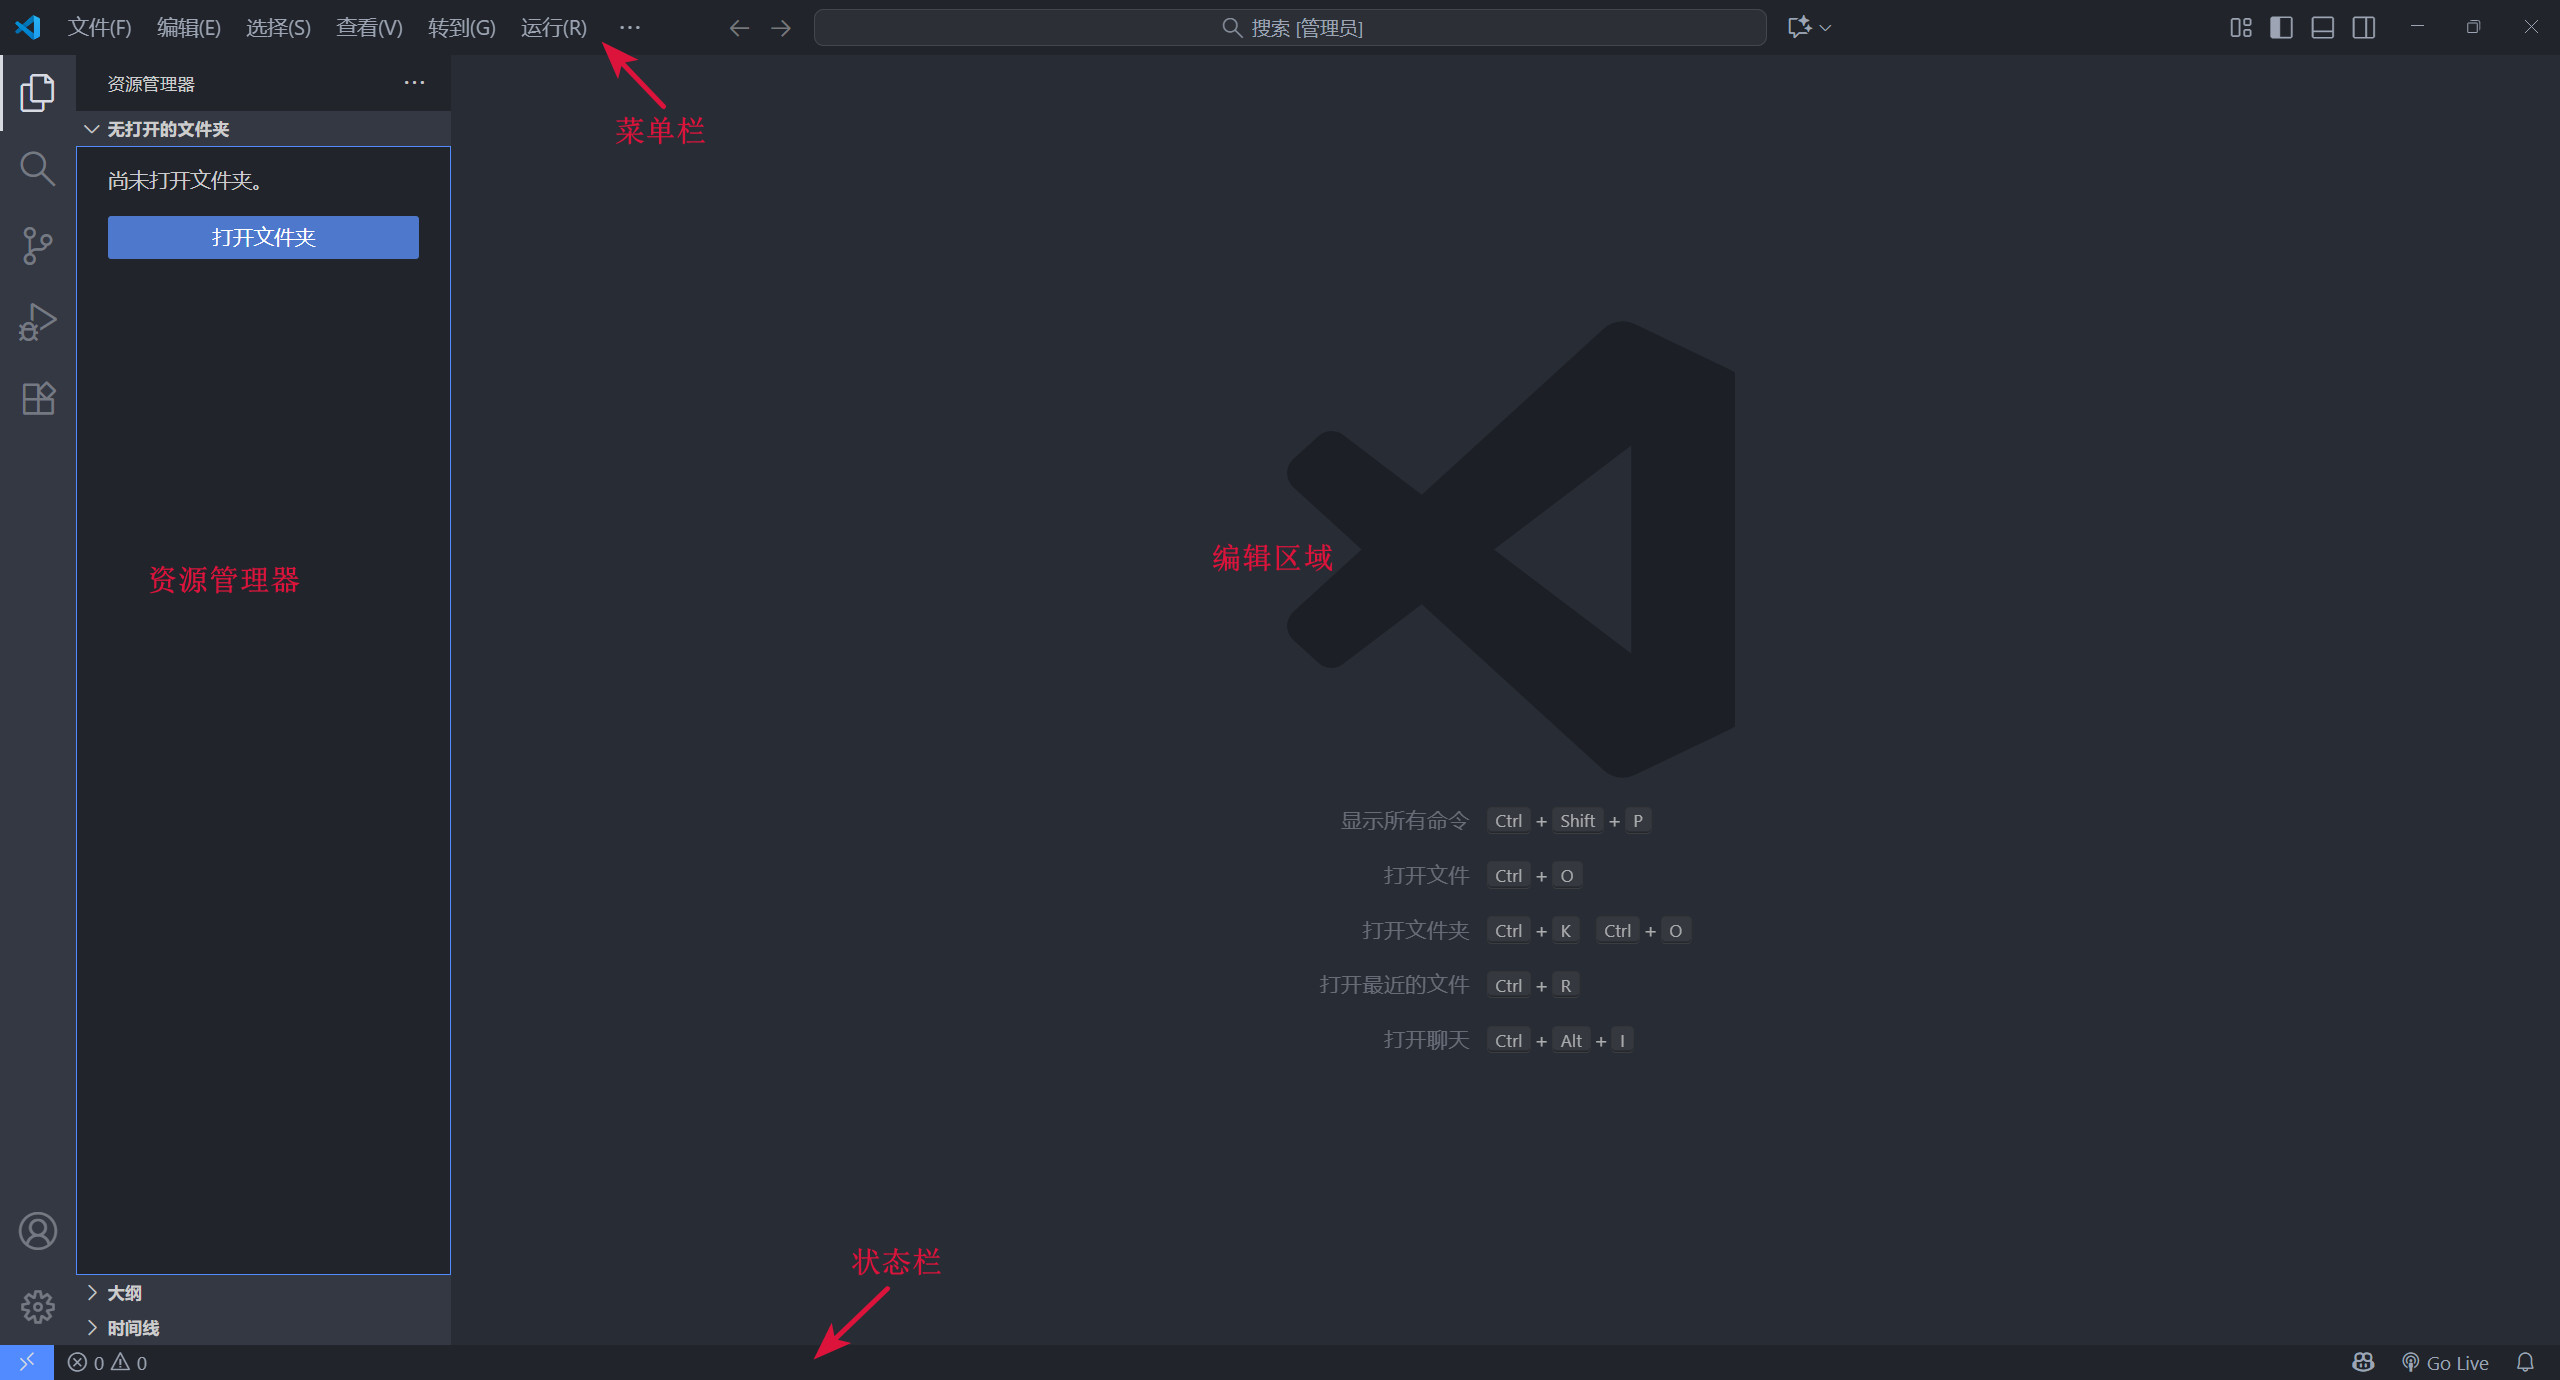Open the 选择(S) menu
The image size is (2560, 1380).
pyautogui.click(x=278, y=28)
